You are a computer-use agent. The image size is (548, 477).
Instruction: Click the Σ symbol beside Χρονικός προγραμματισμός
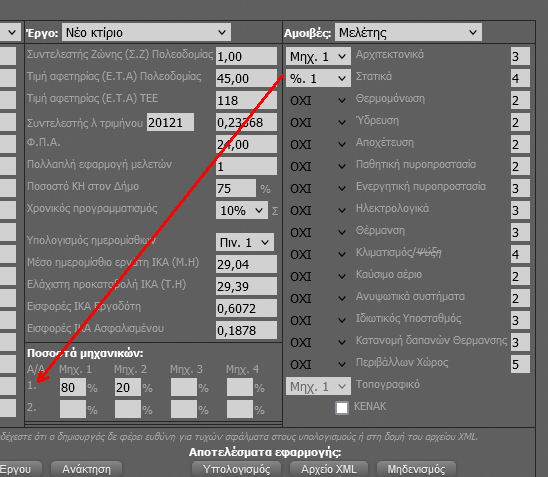pos(275,211)
